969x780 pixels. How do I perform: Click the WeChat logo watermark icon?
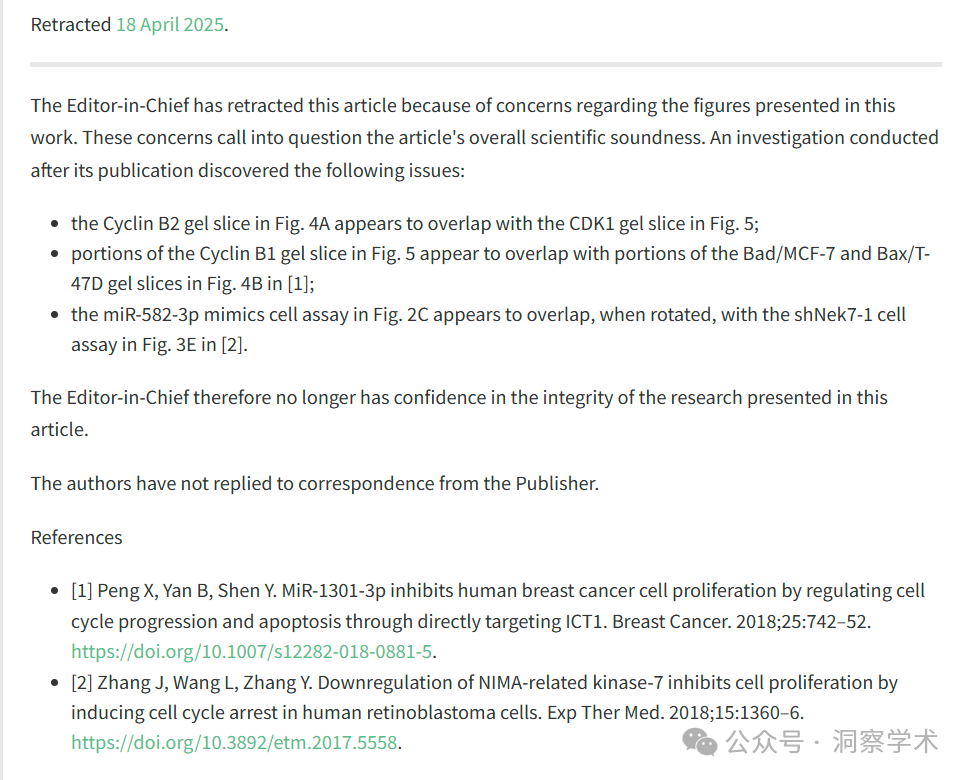point(700,741)
